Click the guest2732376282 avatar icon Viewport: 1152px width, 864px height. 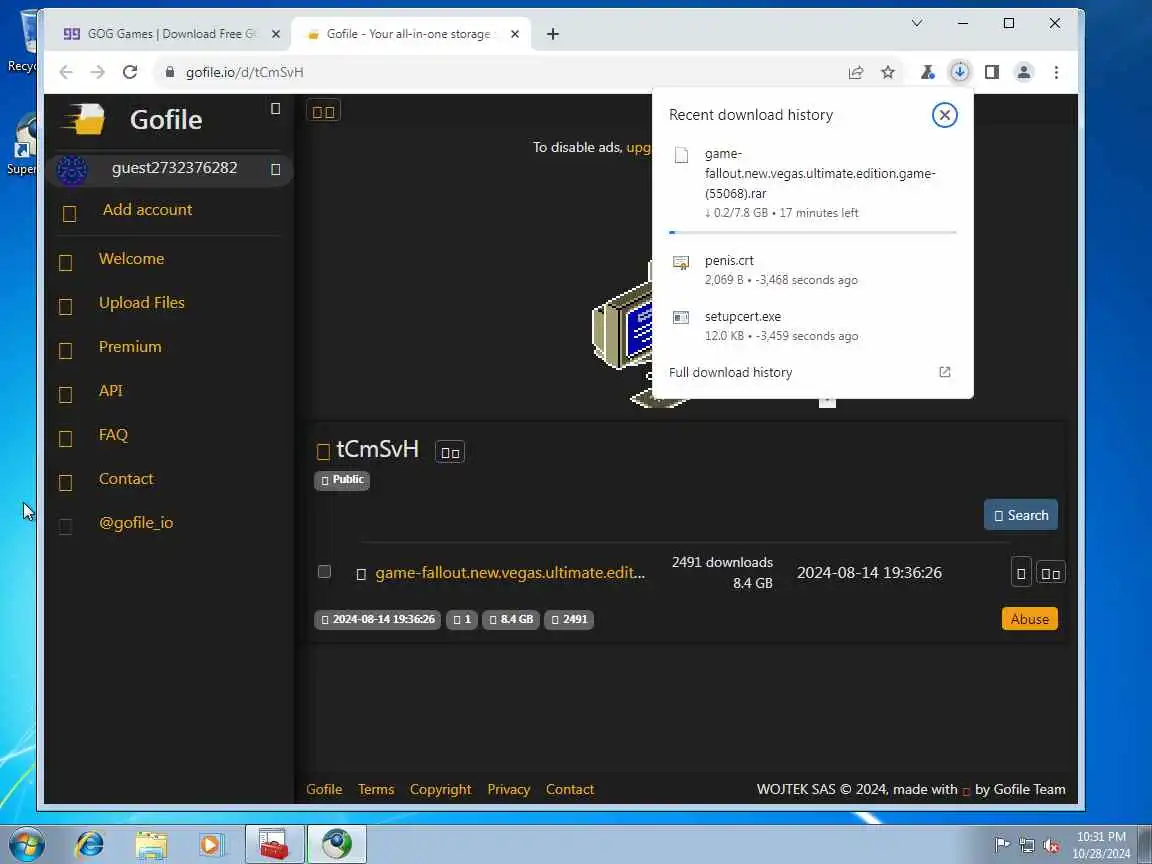(x=72, y=170)
